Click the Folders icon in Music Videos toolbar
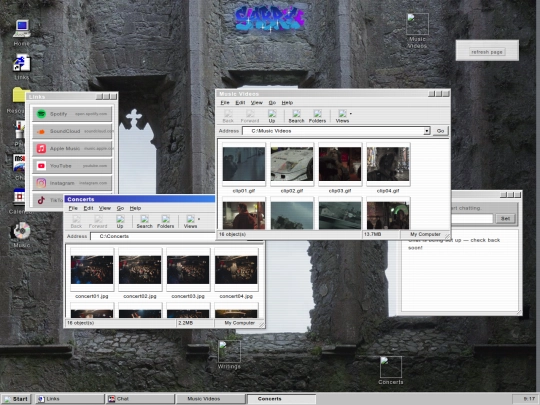Image resolution: width=540 pixels, height=405 pixels. 317,116
